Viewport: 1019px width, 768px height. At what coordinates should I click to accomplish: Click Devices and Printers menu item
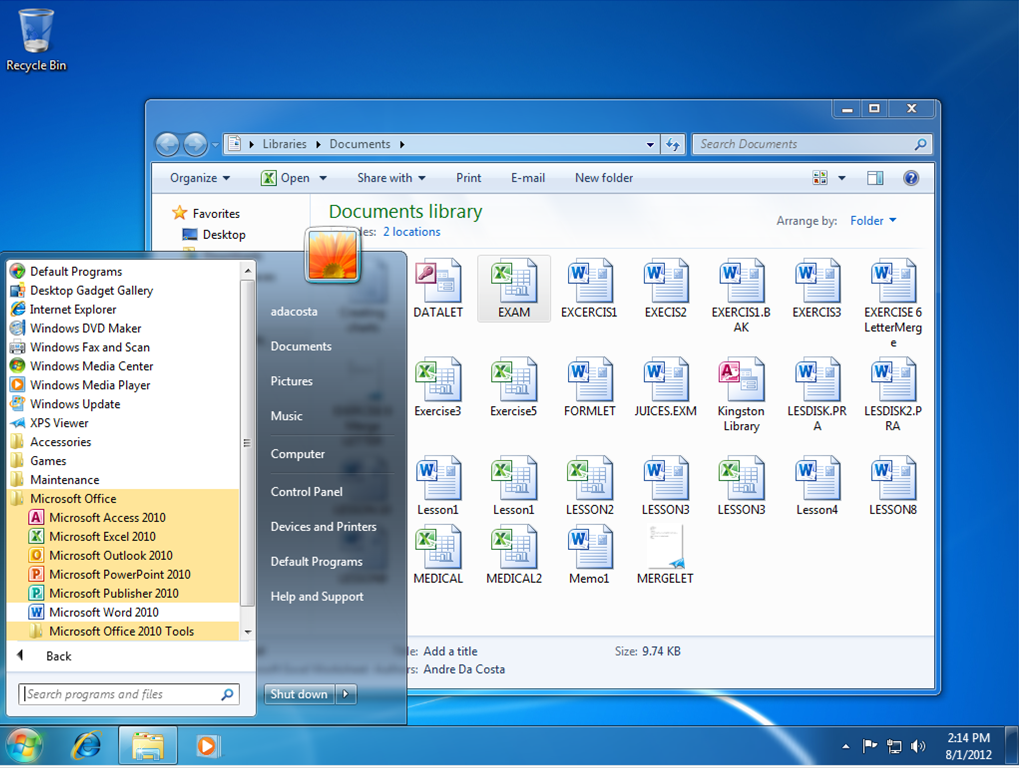tap(323, 526)
